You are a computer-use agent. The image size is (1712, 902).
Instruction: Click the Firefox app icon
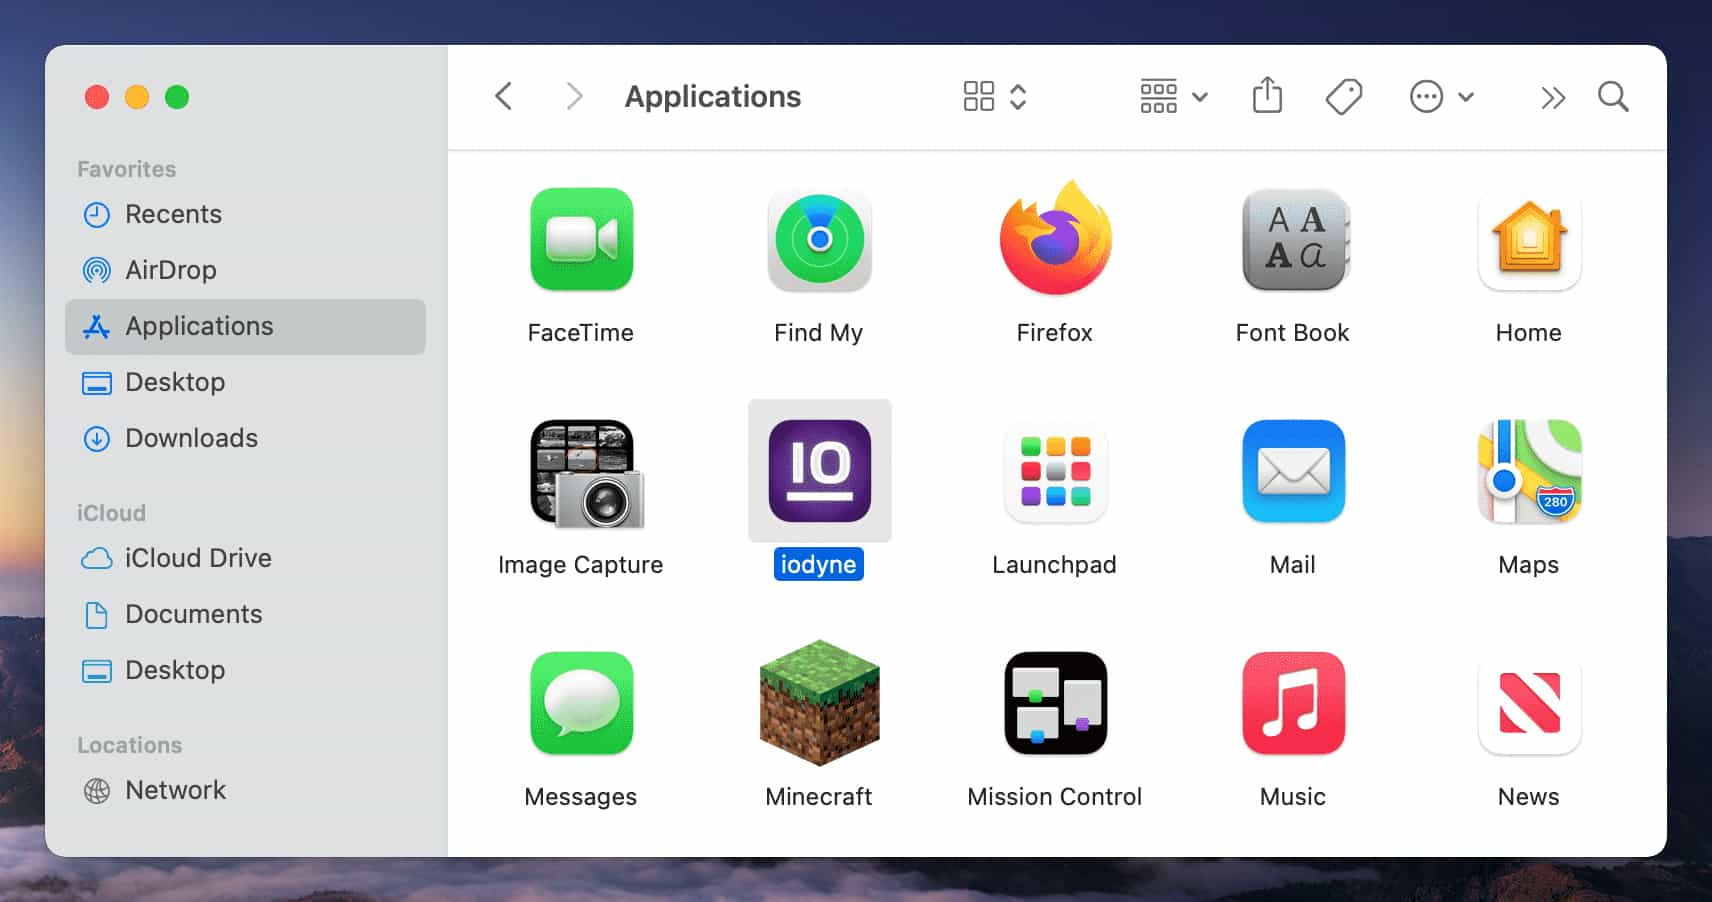pyautogui.click(x=1055, y=240)
